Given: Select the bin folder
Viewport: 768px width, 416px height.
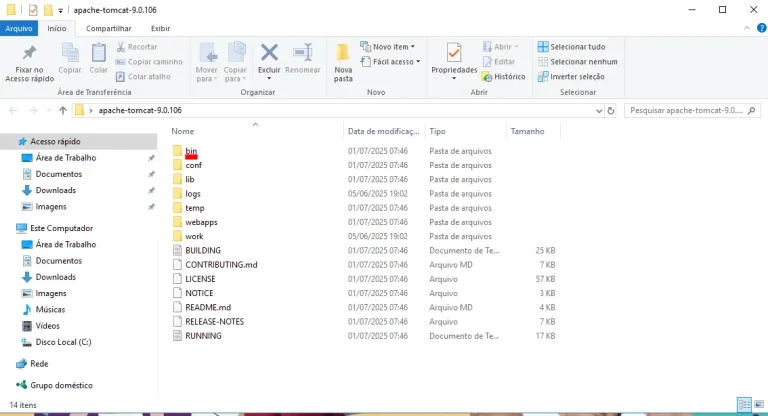Looking at the screenshot, I should point(191,151).
